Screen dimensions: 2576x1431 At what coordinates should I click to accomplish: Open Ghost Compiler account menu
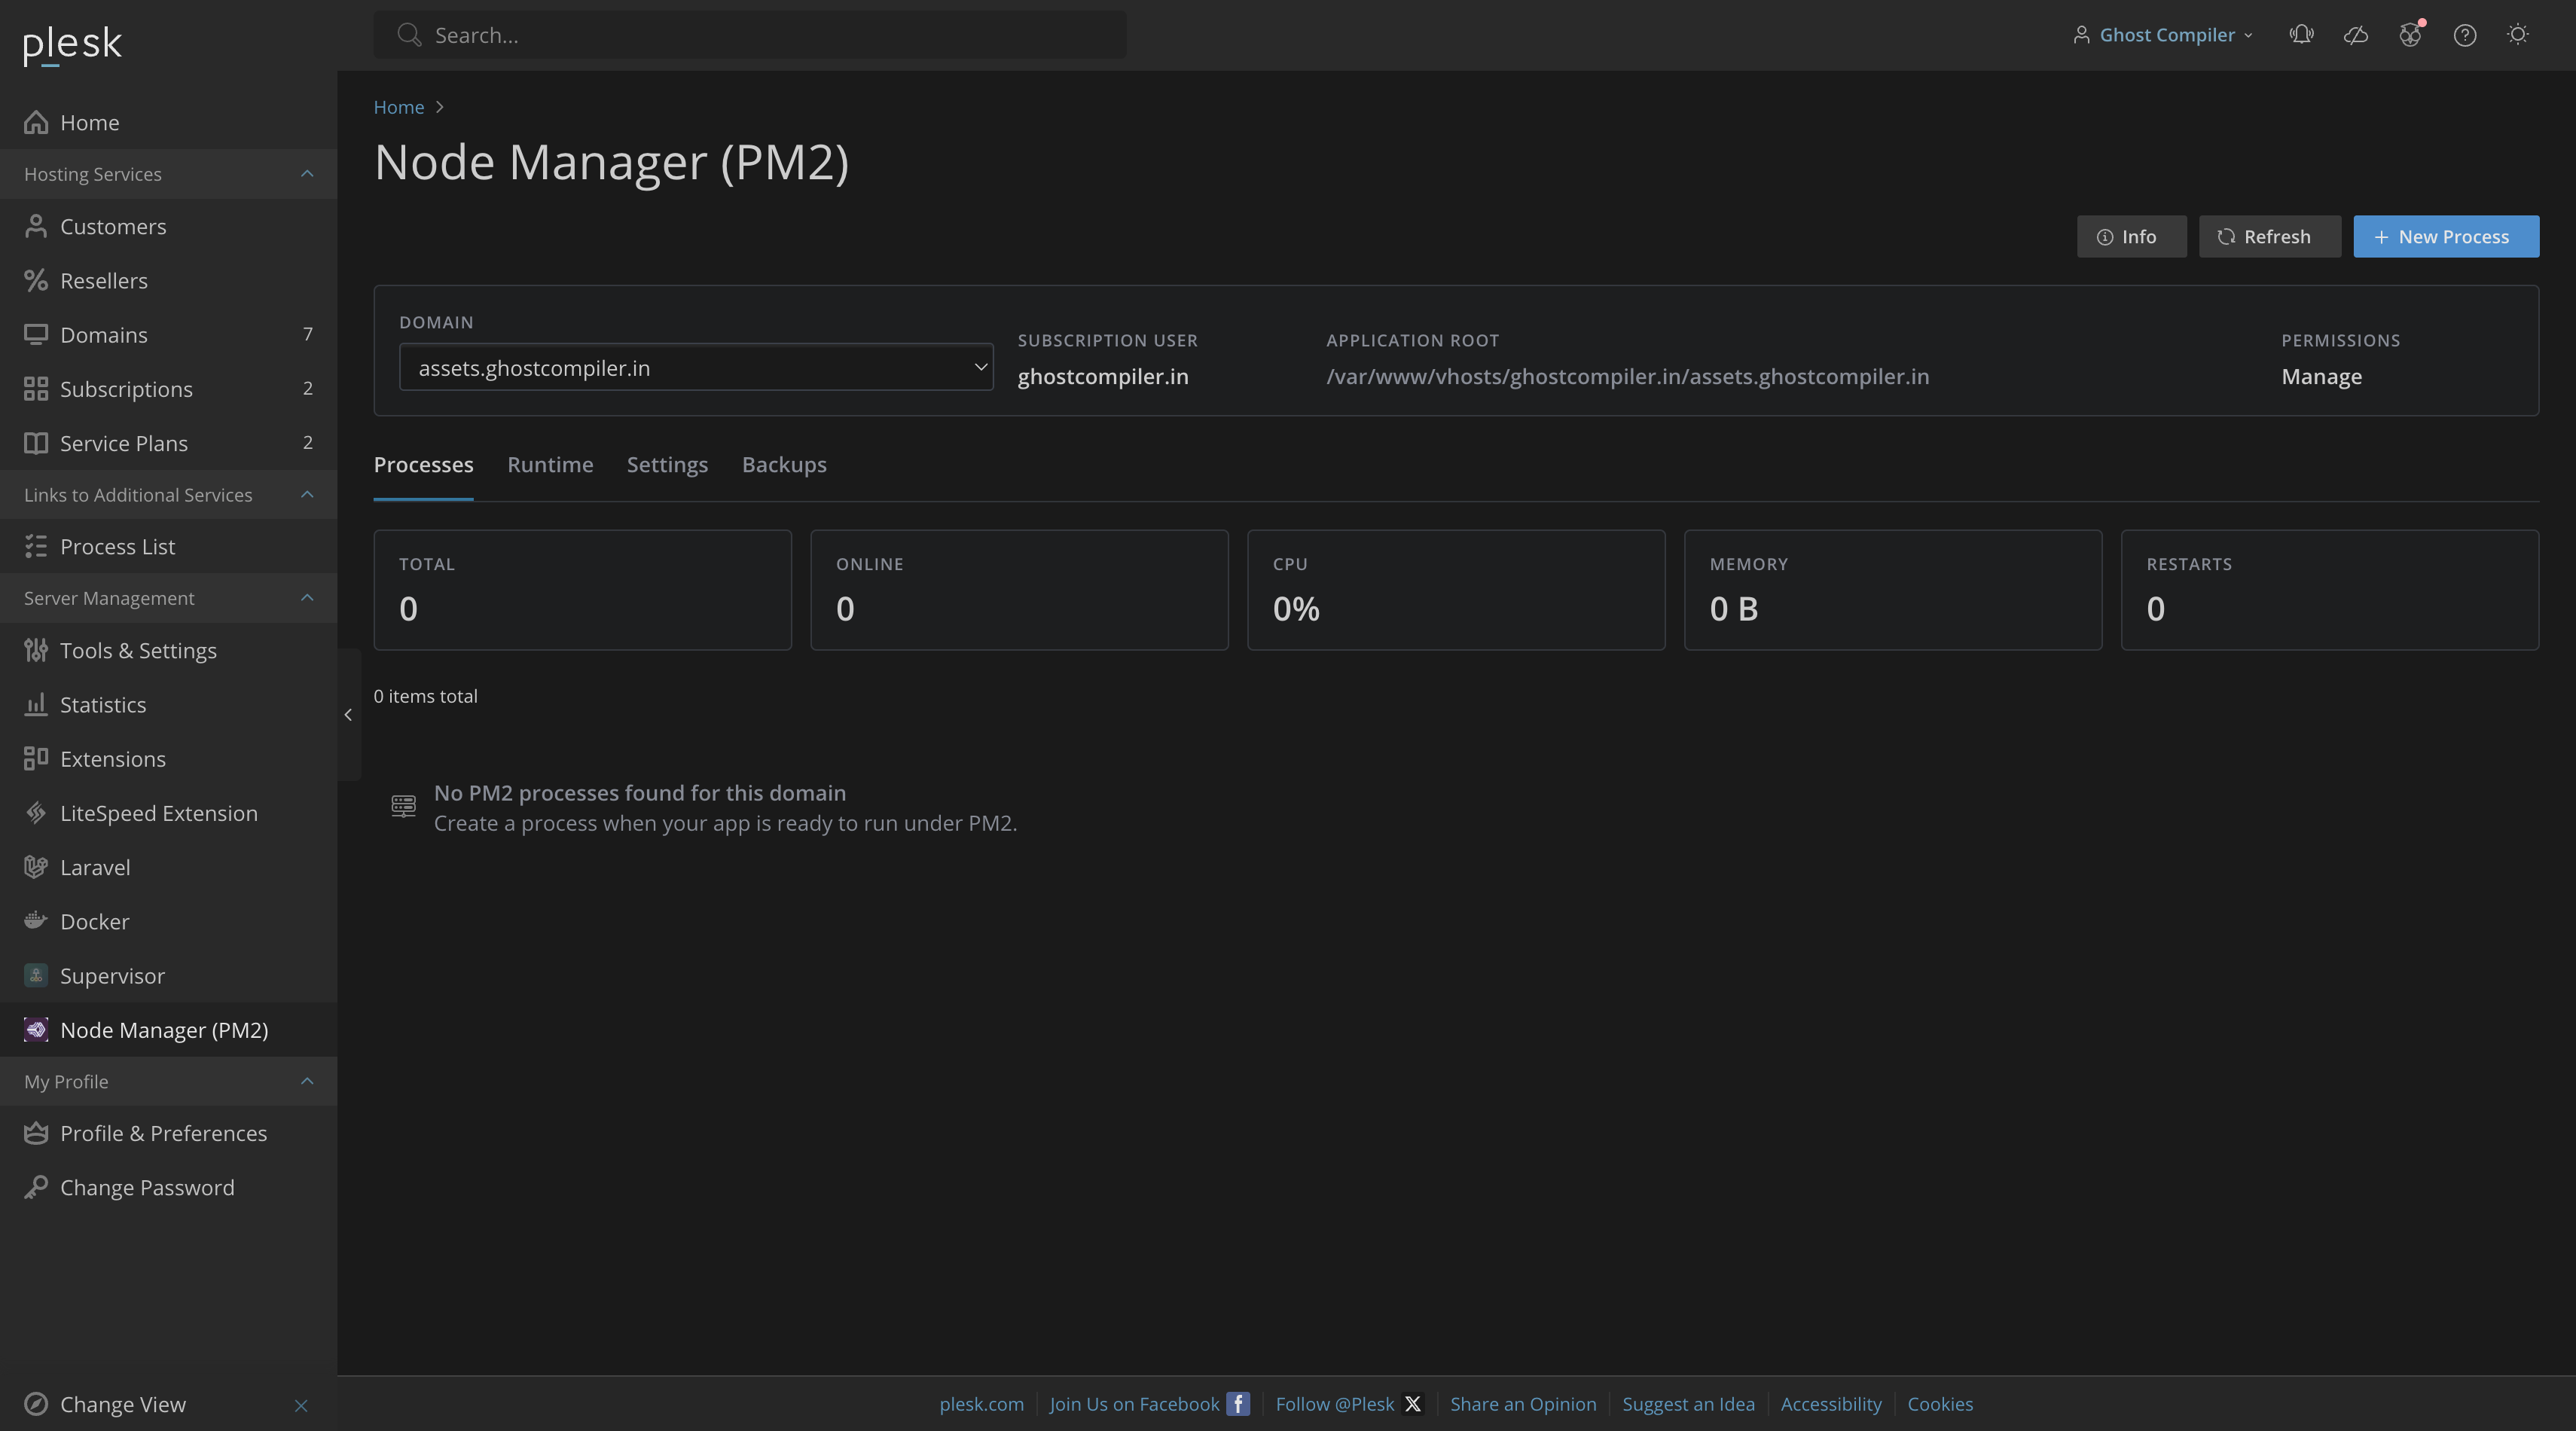click(x=2163, y=35)
